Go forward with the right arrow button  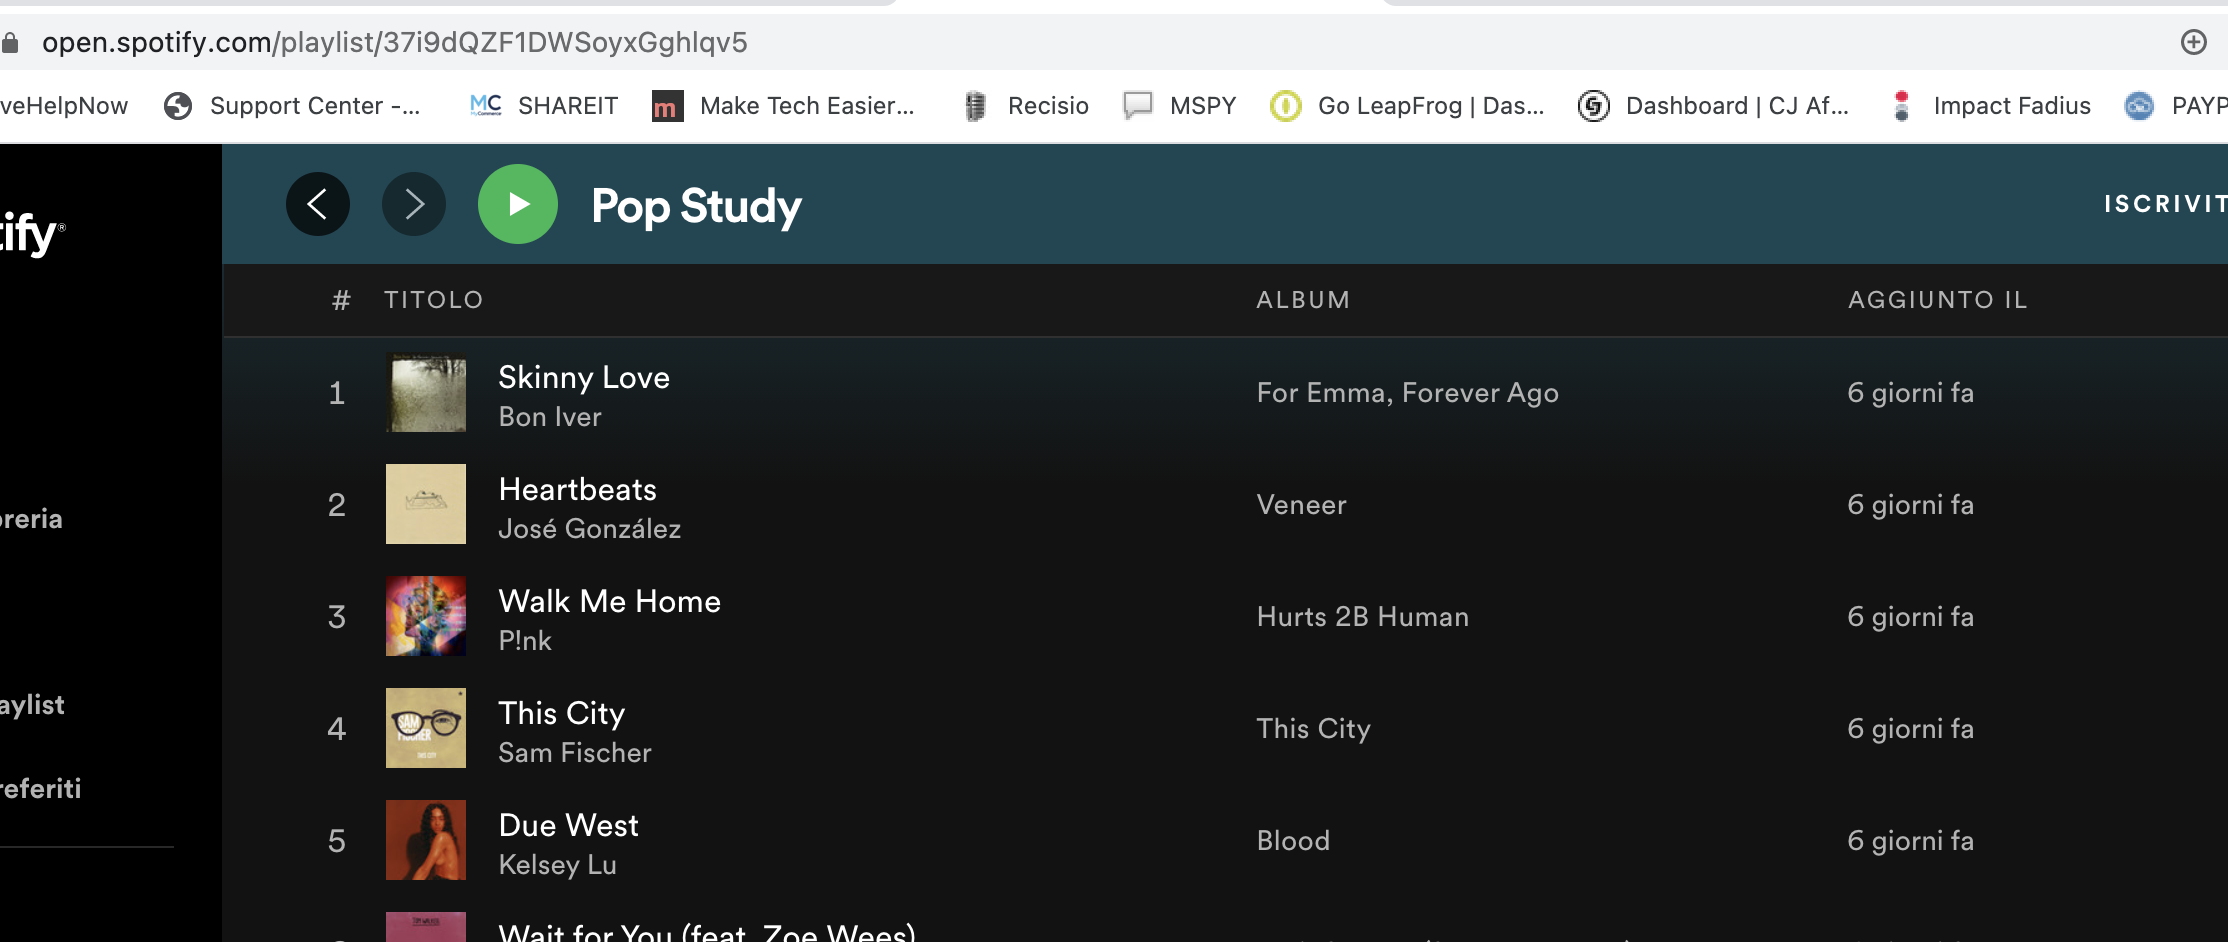click(414, 204)
